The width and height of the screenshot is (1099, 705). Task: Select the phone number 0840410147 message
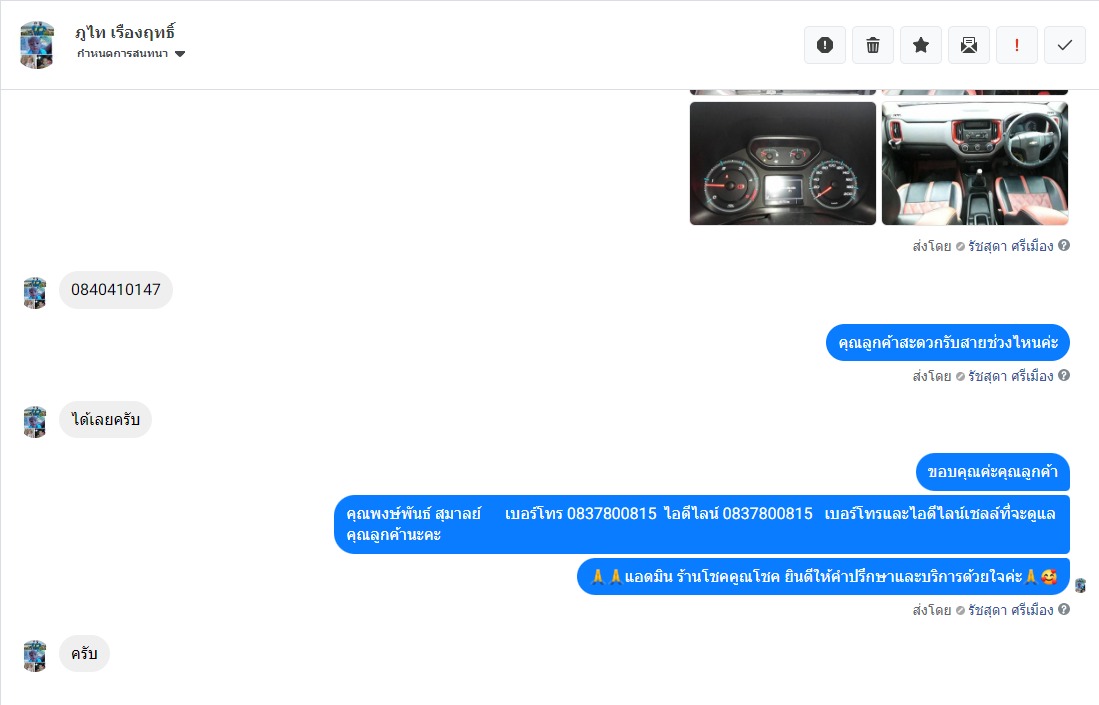[116, 289]
